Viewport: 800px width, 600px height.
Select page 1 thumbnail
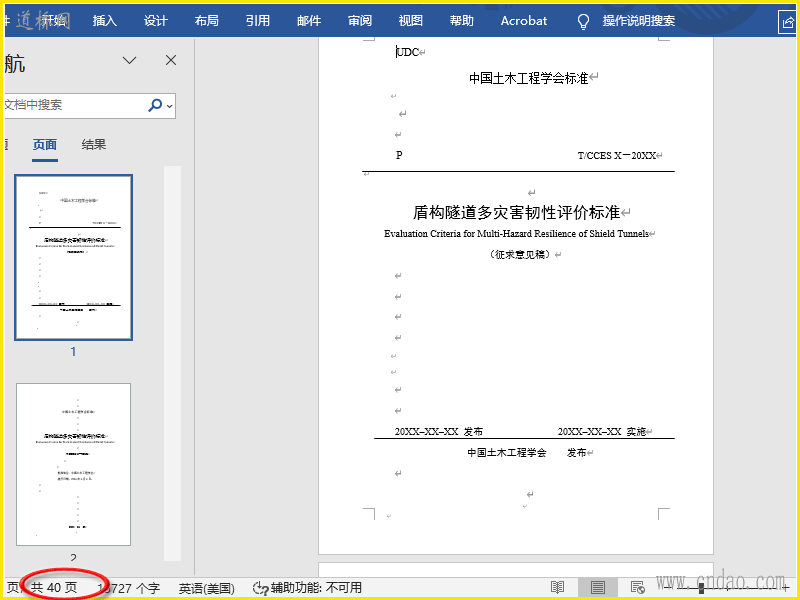pos(73,258)
